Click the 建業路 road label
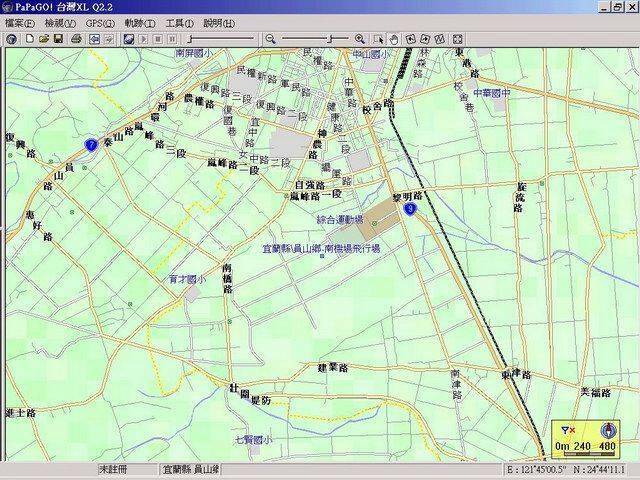Viewport: 640px width, 480px height. [x=333, y=368]
